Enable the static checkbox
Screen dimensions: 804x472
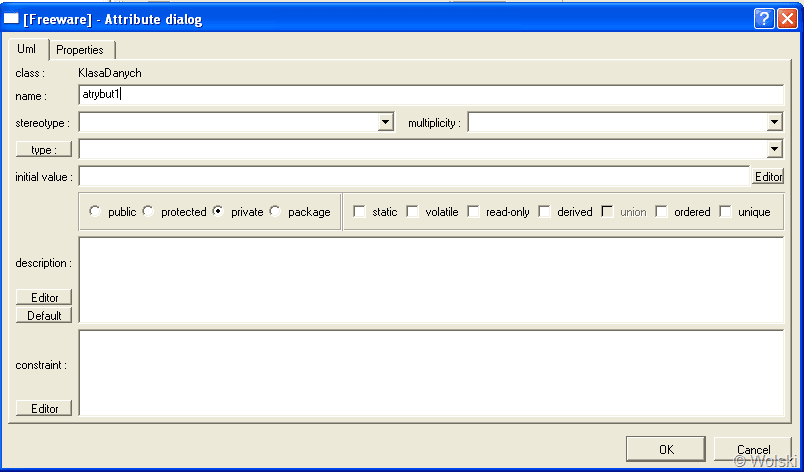click(360, 211)
